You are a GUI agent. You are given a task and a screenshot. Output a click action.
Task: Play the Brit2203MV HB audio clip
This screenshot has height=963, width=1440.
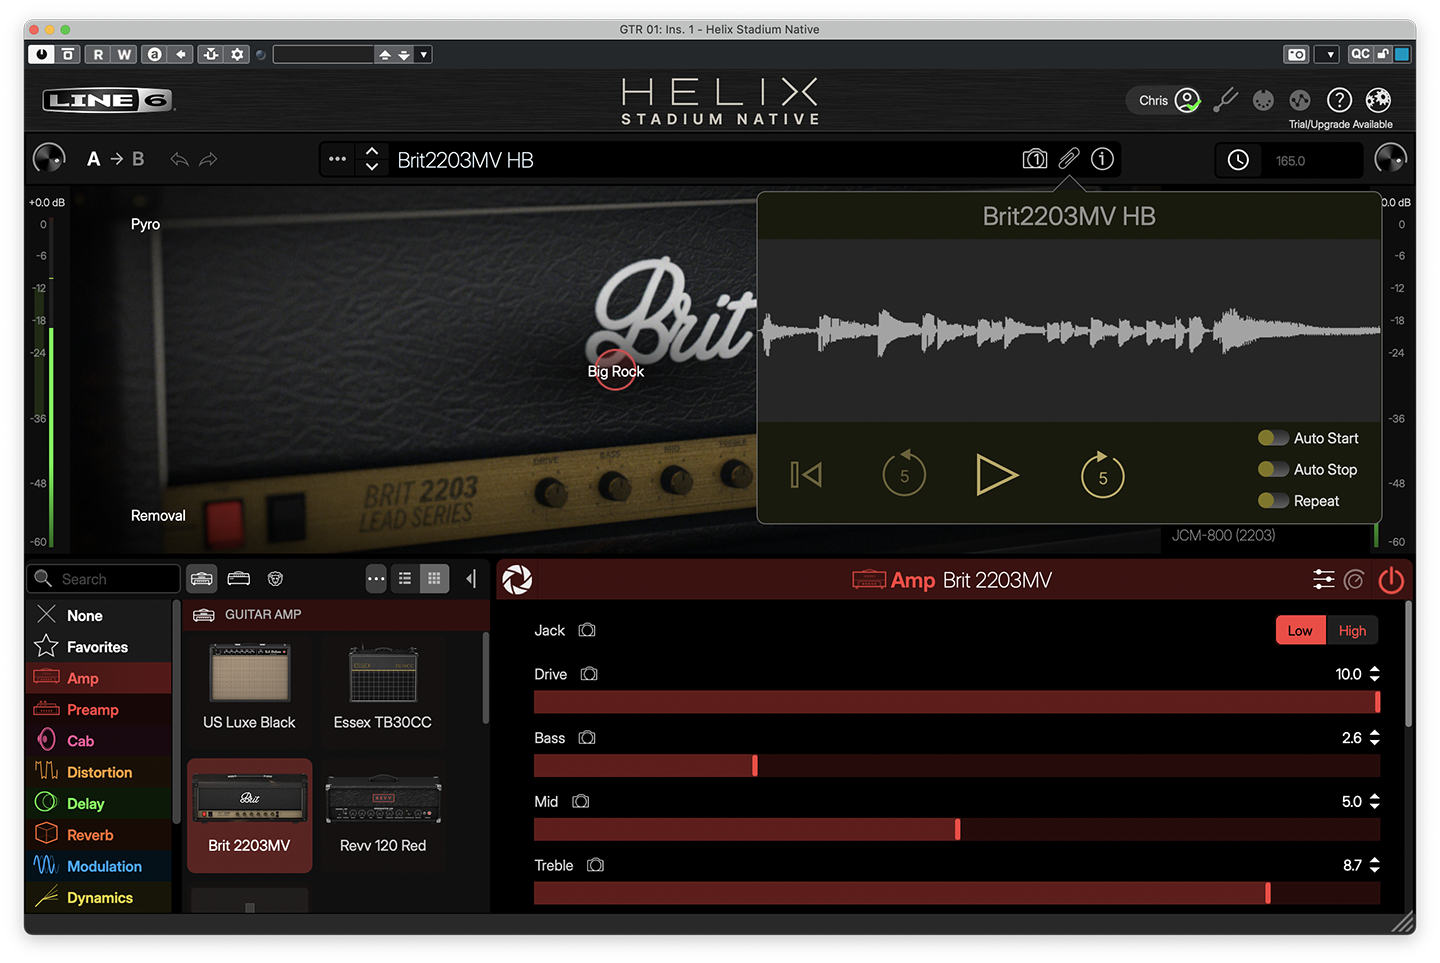(x=996, y=475)
